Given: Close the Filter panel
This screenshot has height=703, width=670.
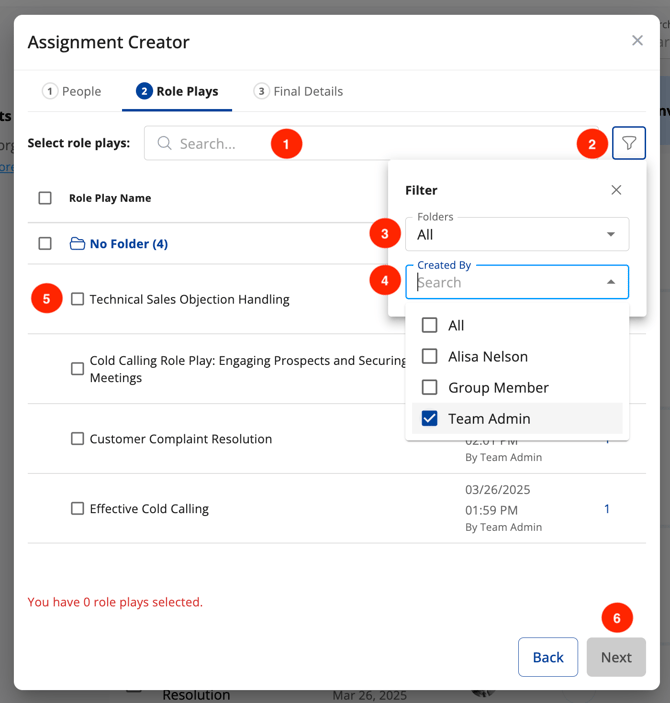Looking at the screenshot, I should [616, 190].
